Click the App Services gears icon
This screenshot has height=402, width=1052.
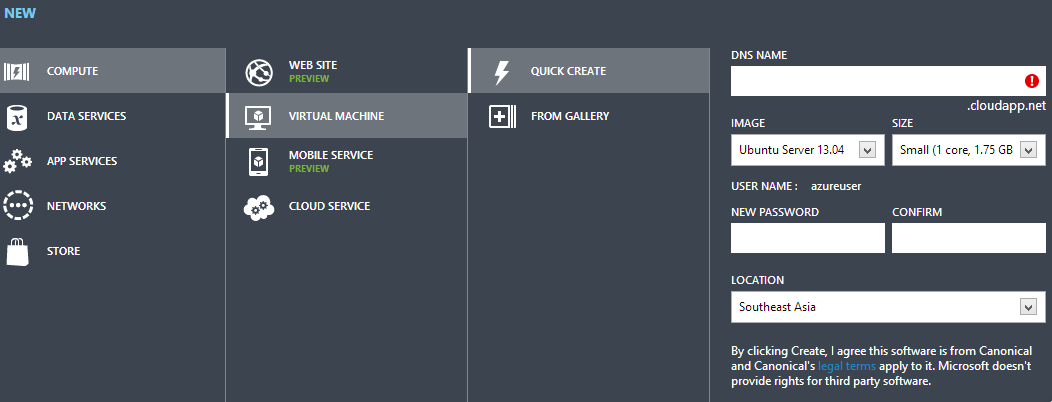[x=17, y=161]
